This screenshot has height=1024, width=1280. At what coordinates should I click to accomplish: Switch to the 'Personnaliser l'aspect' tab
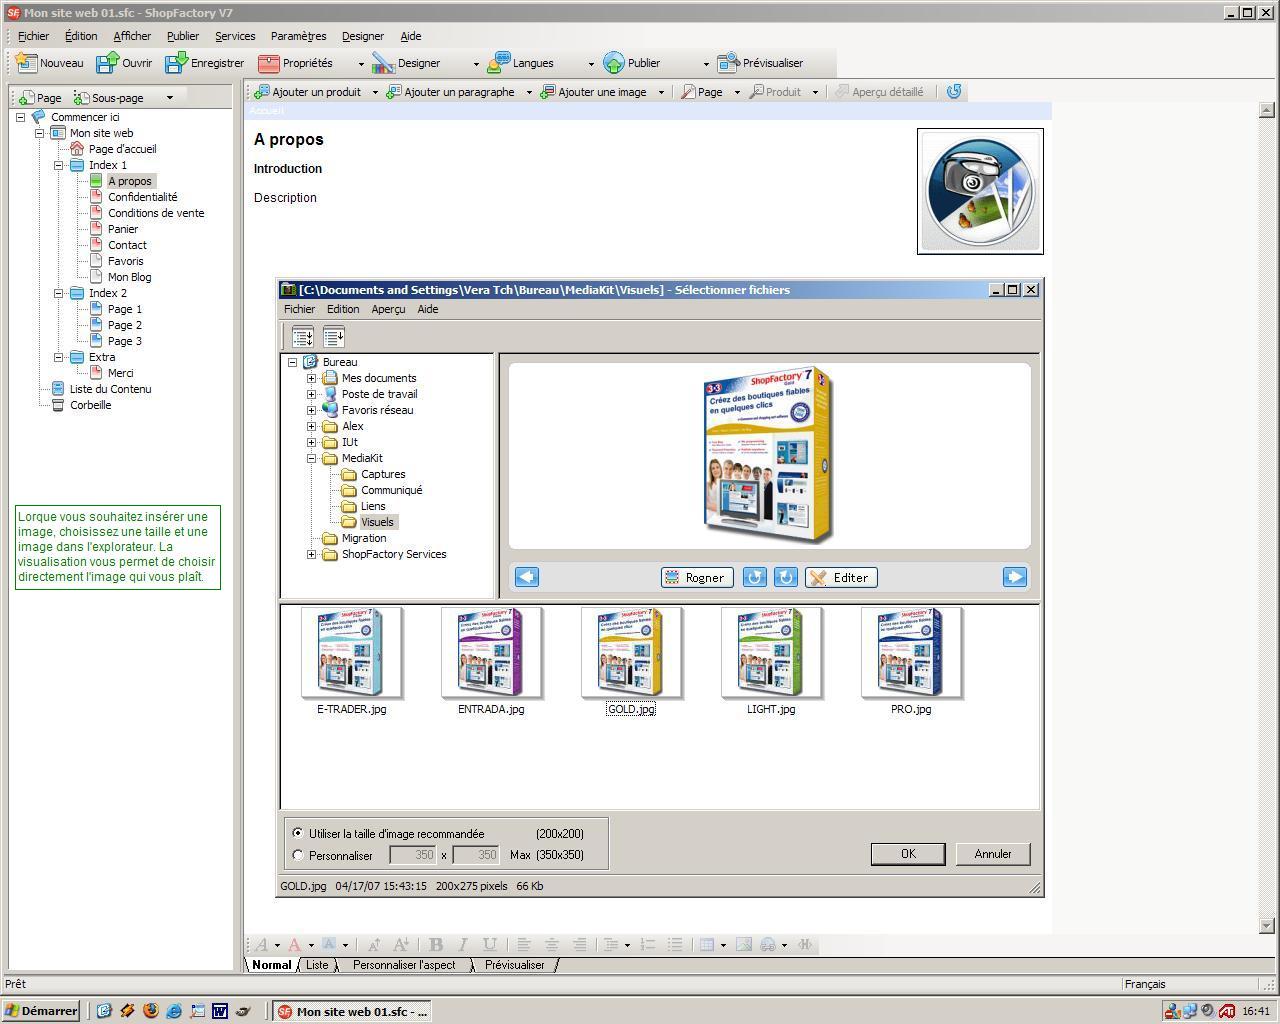click(x=403, y=965)
